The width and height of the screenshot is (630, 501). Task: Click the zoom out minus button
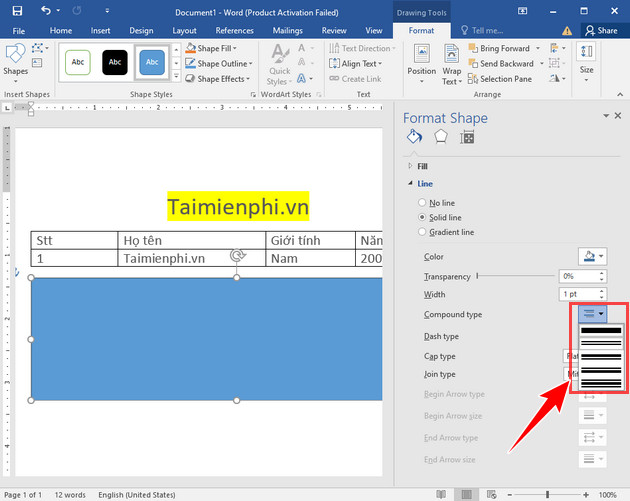509,495
